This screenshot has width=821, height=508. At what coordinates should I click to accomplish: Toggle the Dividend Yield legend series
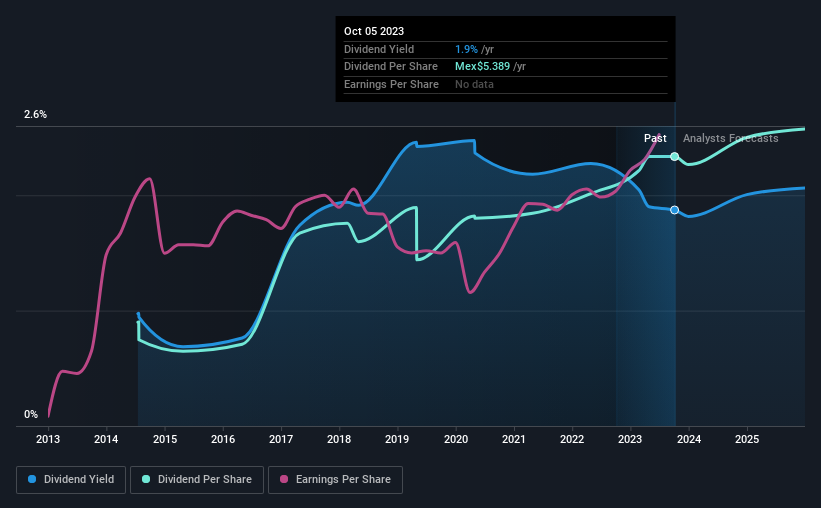coord(71,480)
